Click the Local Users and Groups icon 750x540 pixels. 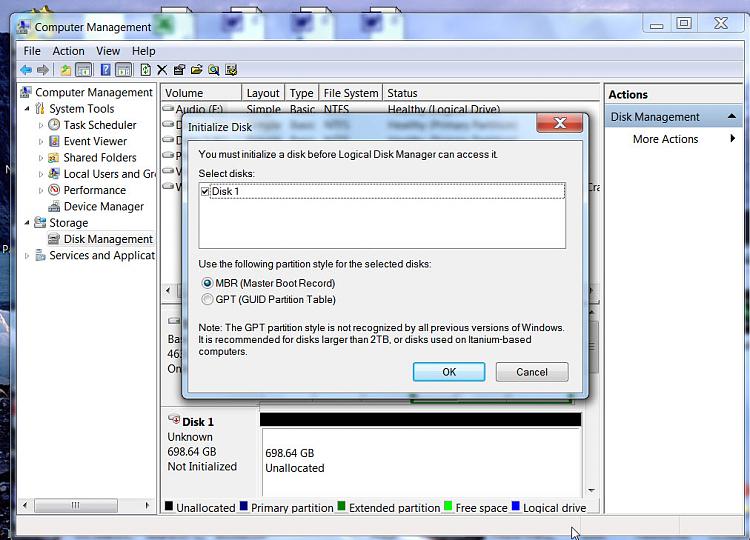tap(54, 174)
